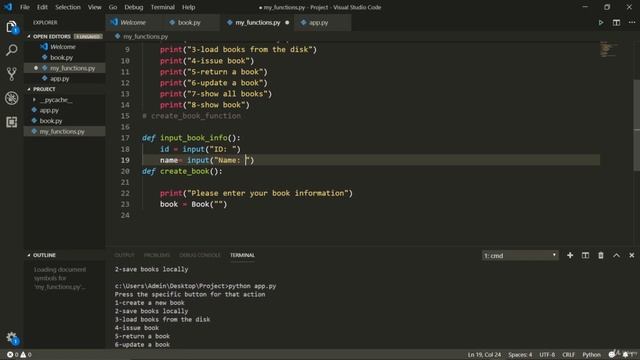Run Python file using play icon
The image size is (640, 360).
(601, 22)
